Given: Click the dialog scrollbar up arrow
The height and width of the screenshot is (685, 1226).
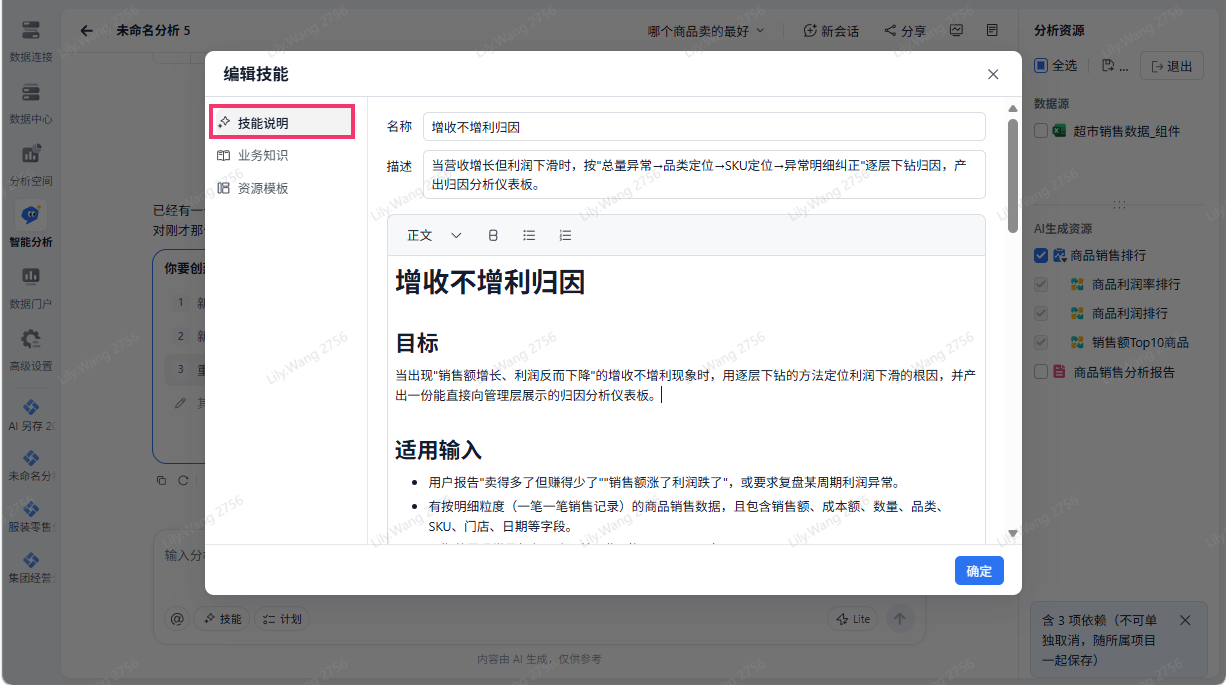Looking at the screenshot, I should pyautogui.click(x=1013, y=108).
